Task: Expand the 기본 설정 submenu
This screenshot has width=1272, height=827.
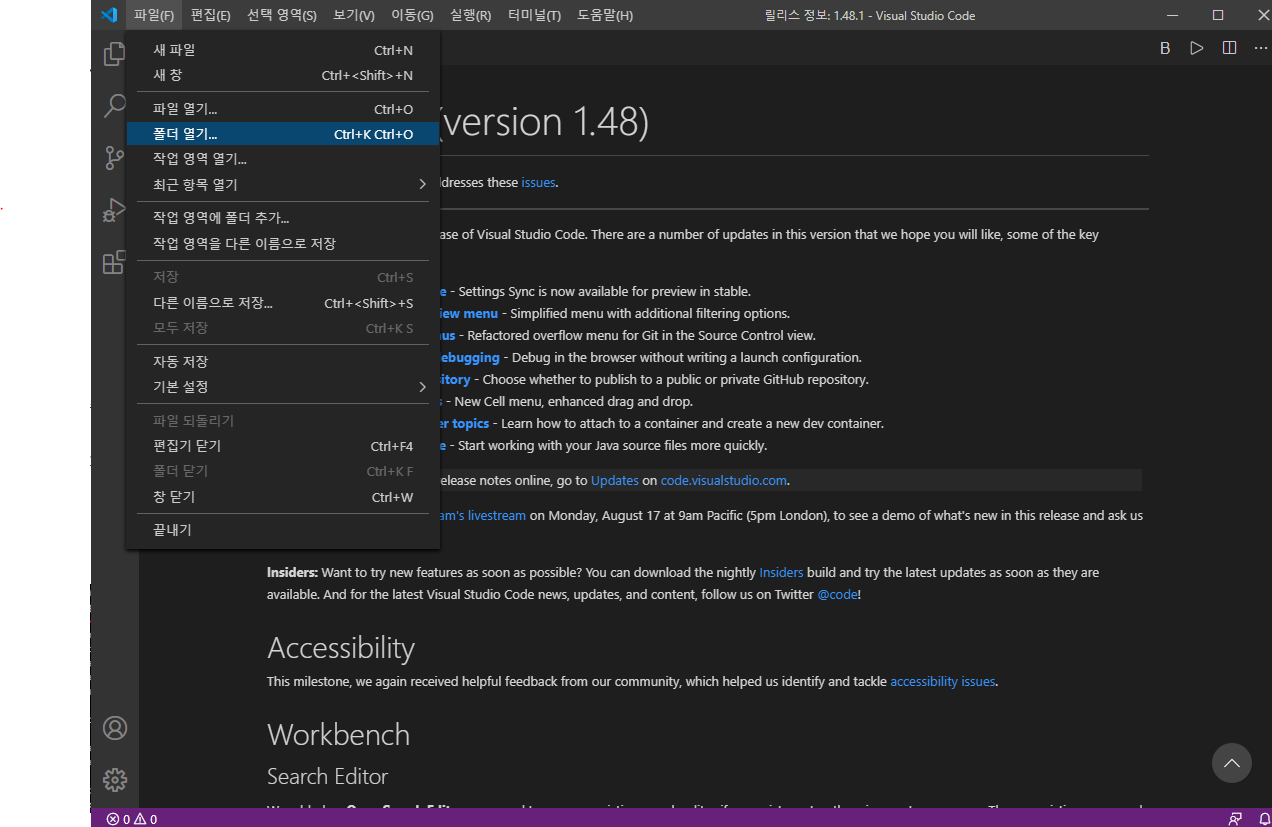Action: coord(283,386)
